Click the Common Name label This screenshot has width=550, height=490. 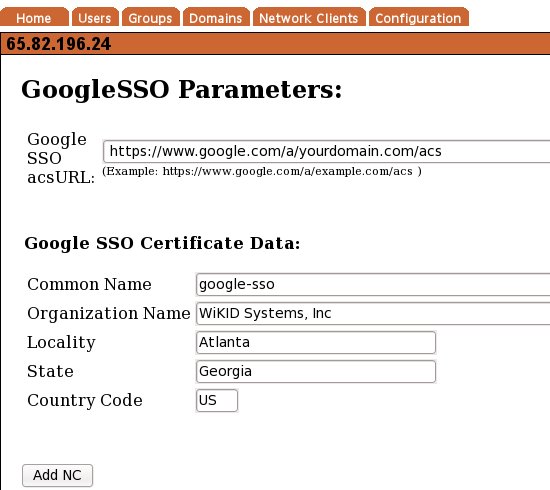(89, 284)
